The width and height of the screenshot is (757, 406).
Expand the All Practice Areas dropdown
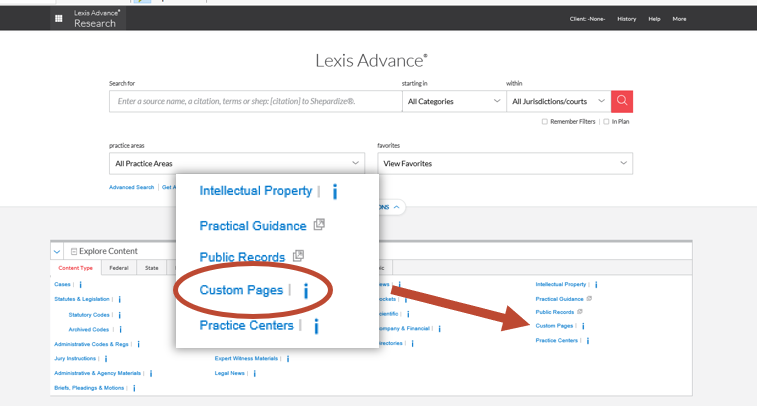point(237,164)
